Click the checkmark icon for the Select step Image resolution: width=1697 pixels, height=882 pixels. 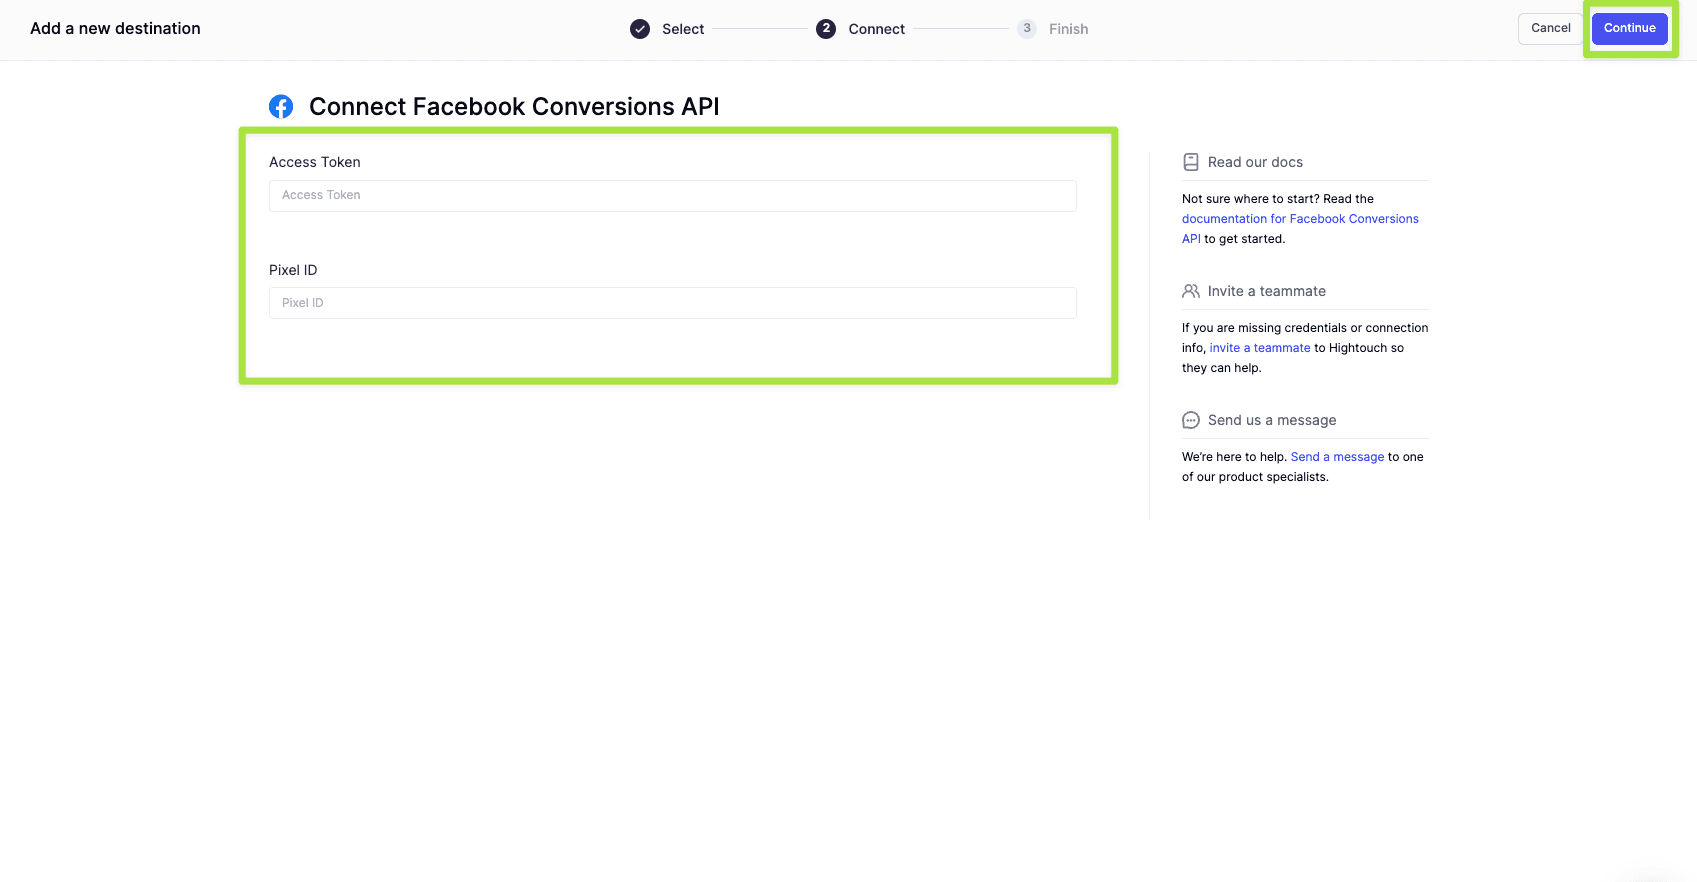click(x=640, y=29)
